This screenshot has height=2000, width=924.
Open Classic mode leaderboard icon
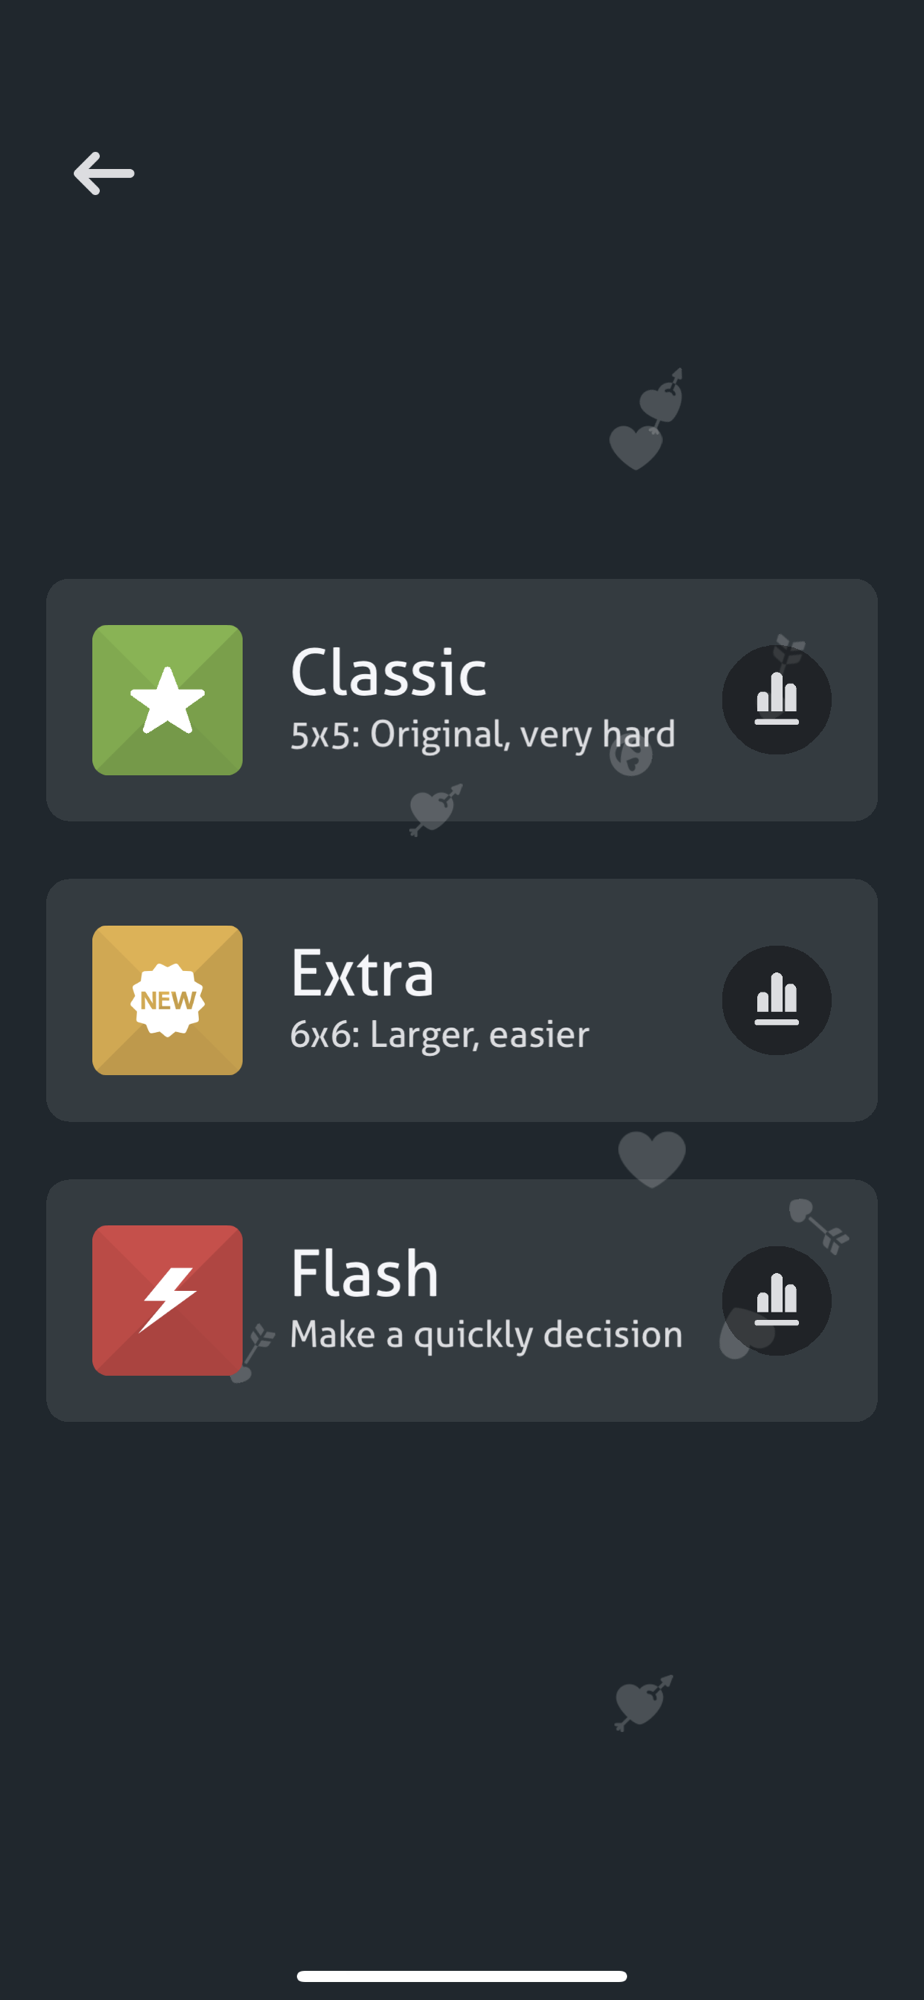(x=776, y=700)
